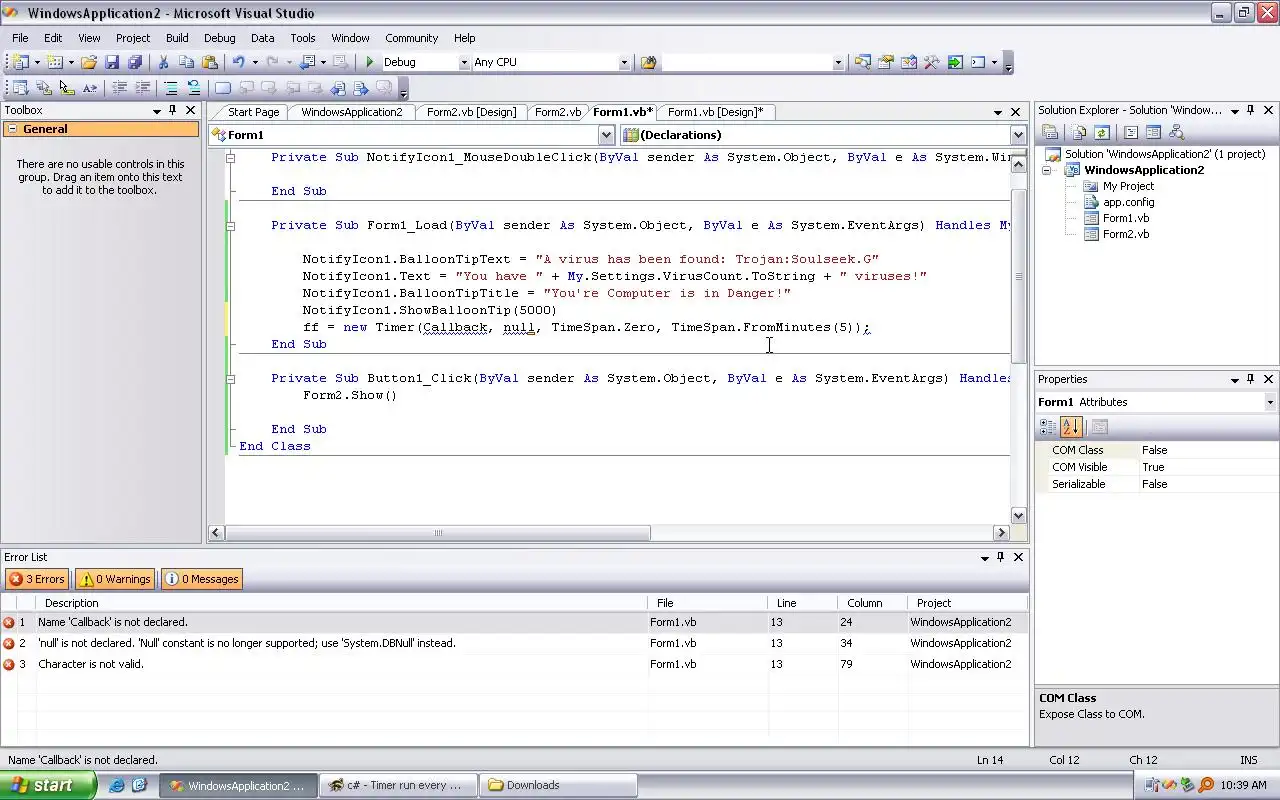Click View Class Diagram icon
The width and height of the screenshot is (1280, 800).
coord(1176,132)
